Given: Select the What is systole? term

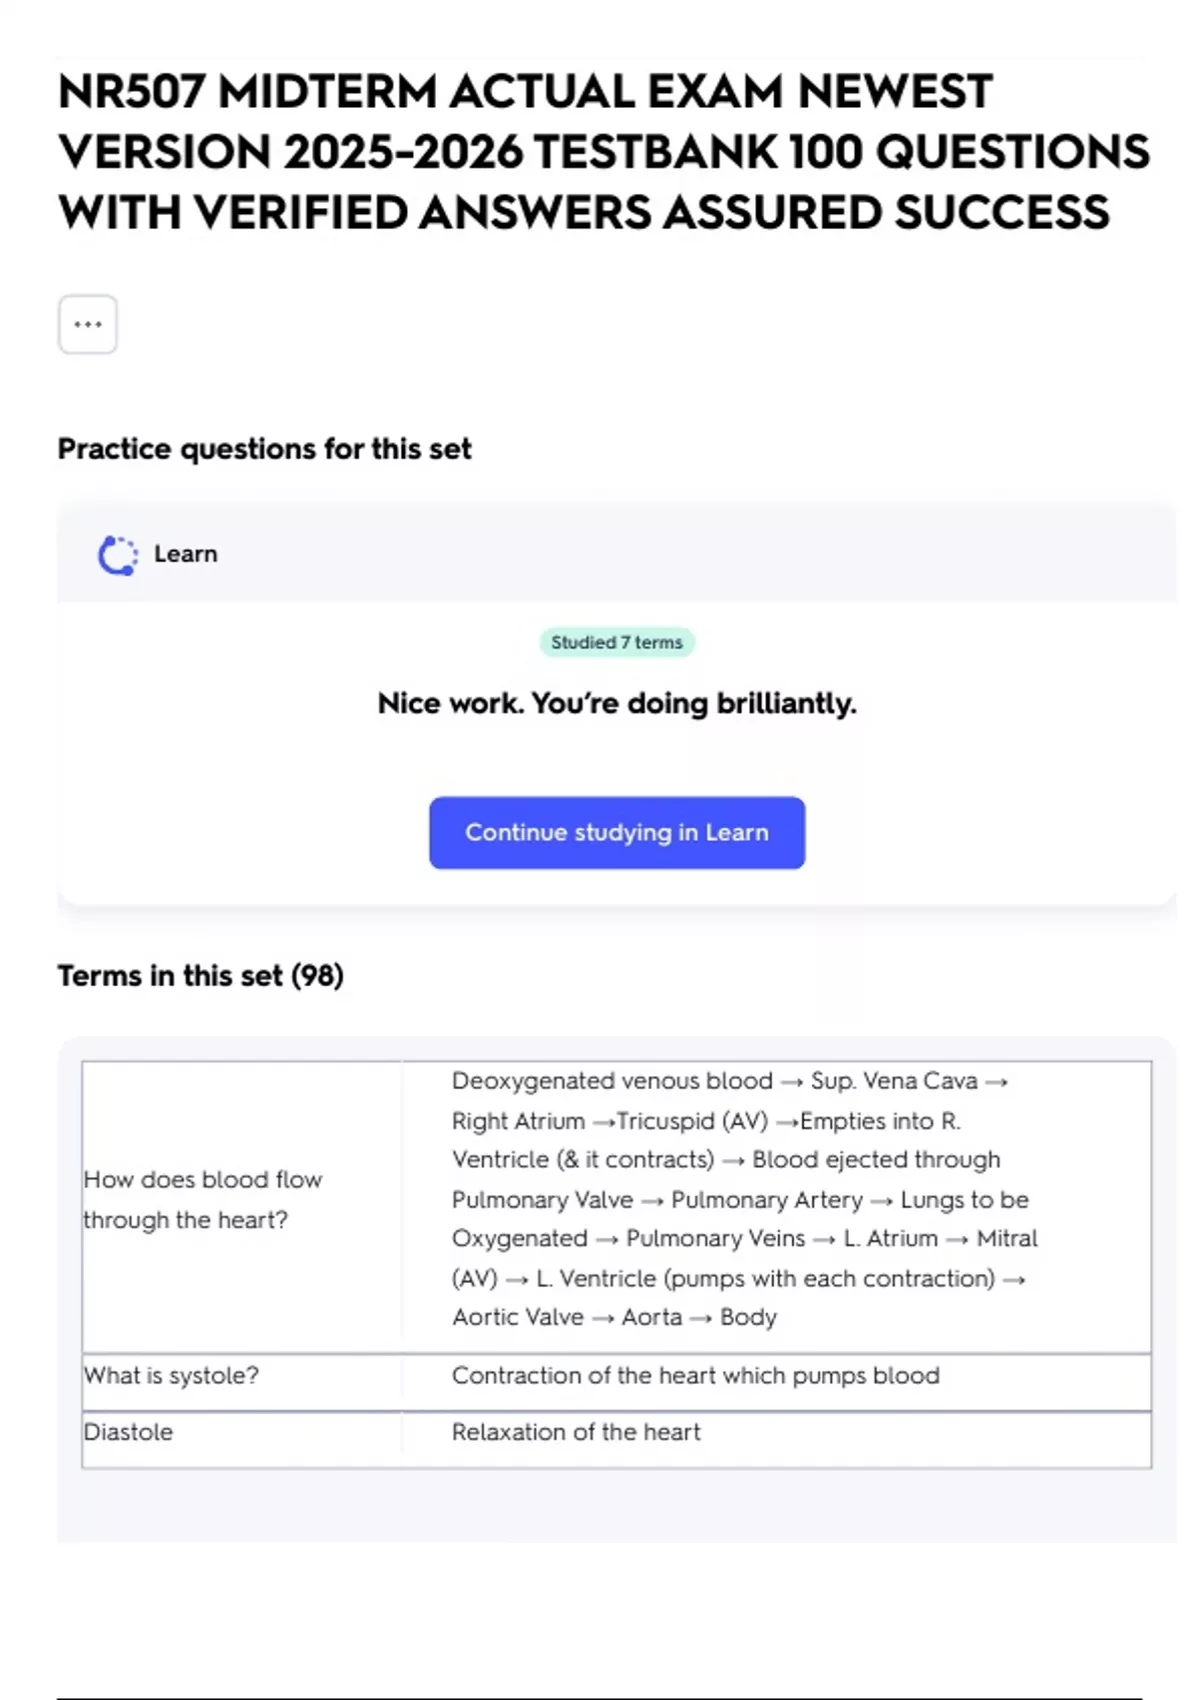Looking at the screenshot, I should [171, 1376].
